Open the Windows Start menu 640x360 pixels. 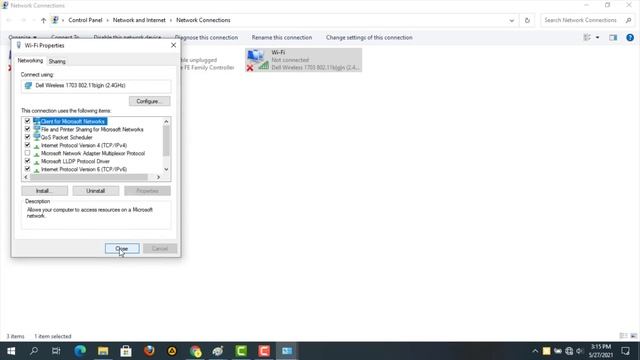tap(11, 351)
